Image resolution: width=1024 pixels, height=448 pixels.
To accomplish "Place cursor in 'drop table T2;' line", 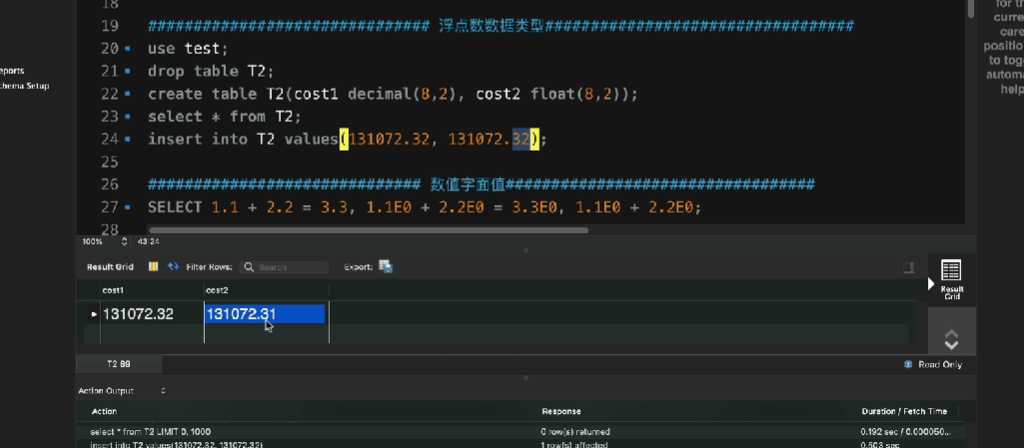I will point(211,71).
